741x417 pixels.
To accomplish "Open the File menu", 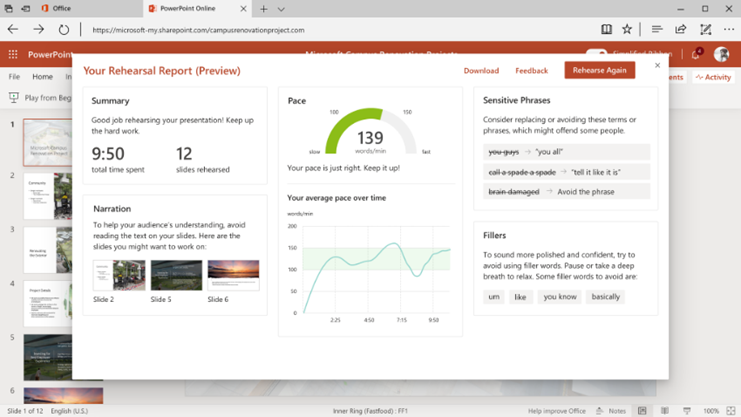I will tap(14, 77).
